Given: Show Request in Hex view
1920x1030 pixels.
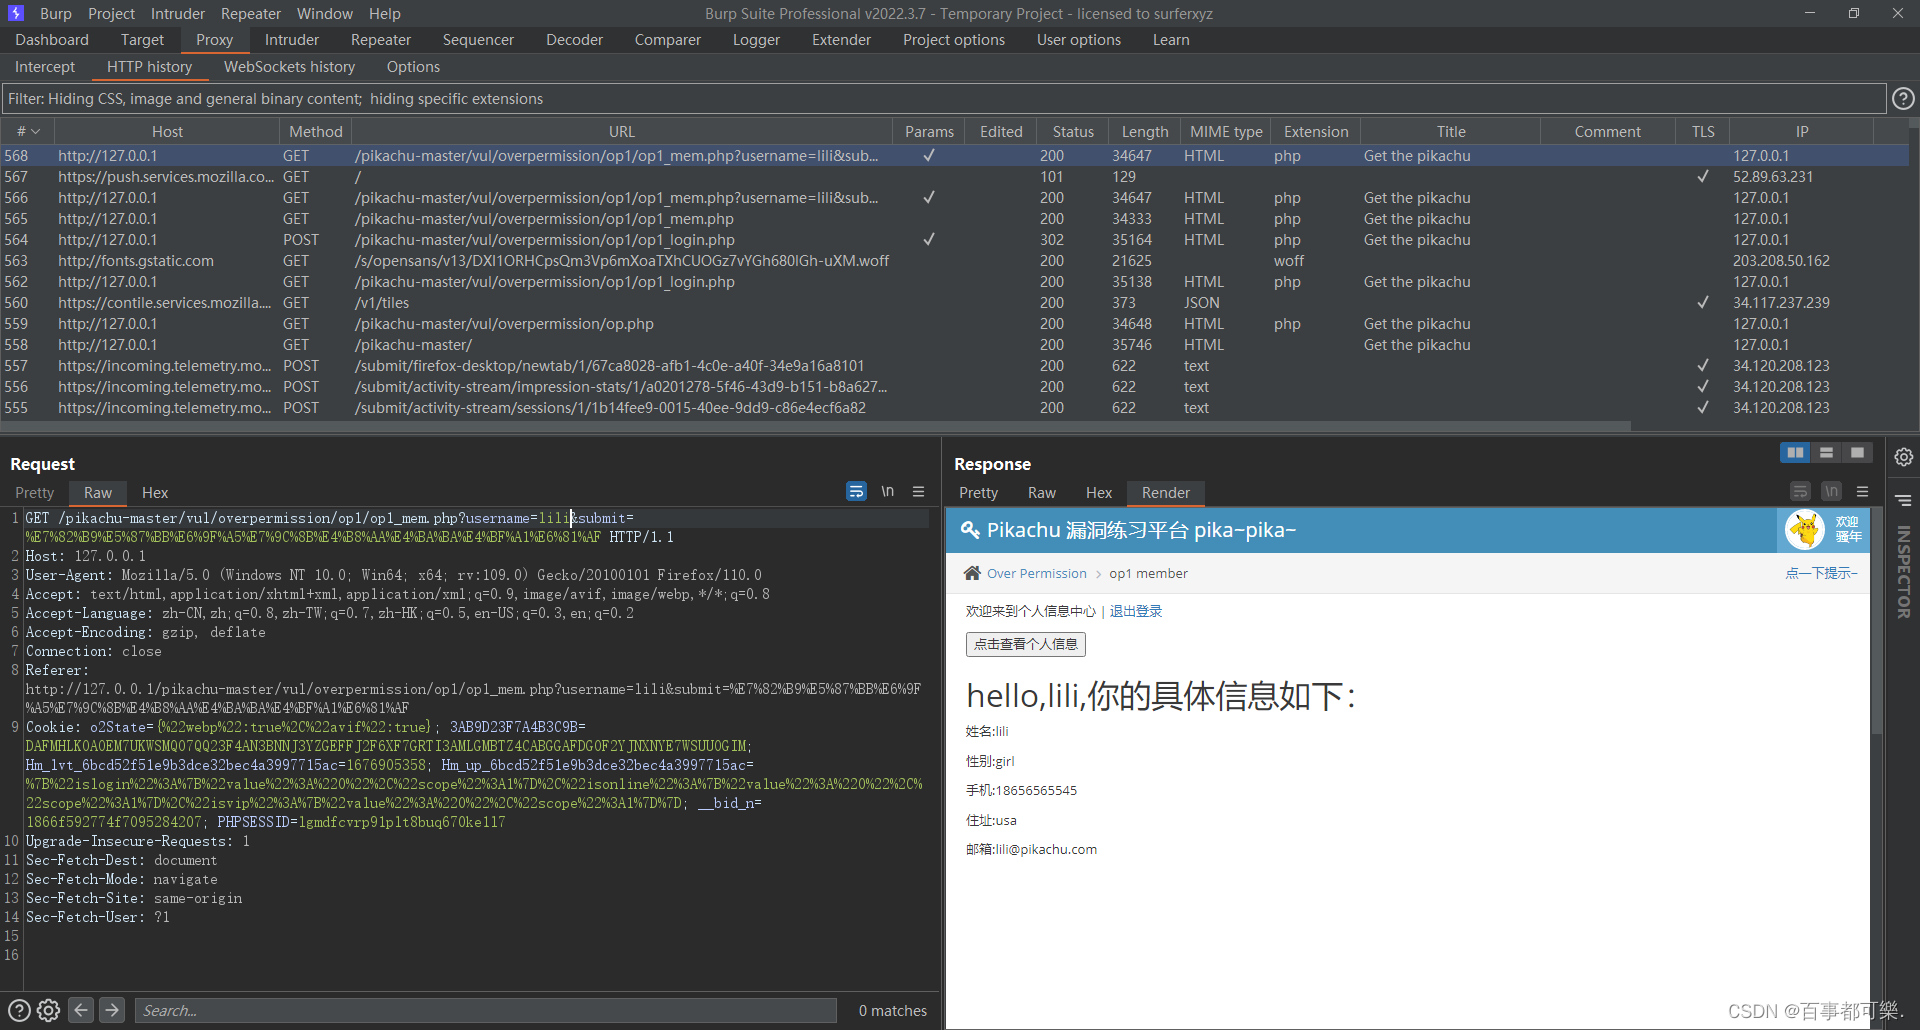Looking at the screenshot, I should tap(155, 493).
